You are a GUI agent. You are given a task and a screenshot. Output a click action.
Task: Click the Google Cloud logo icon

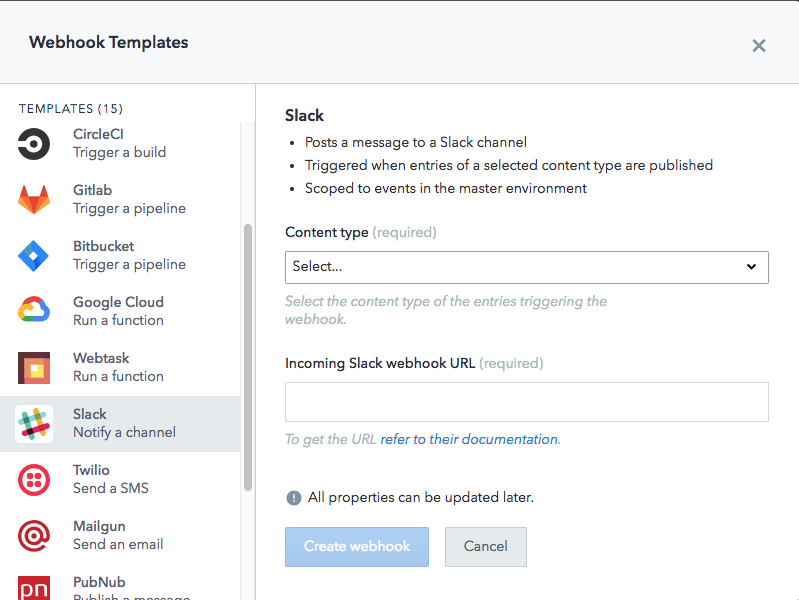34,311
